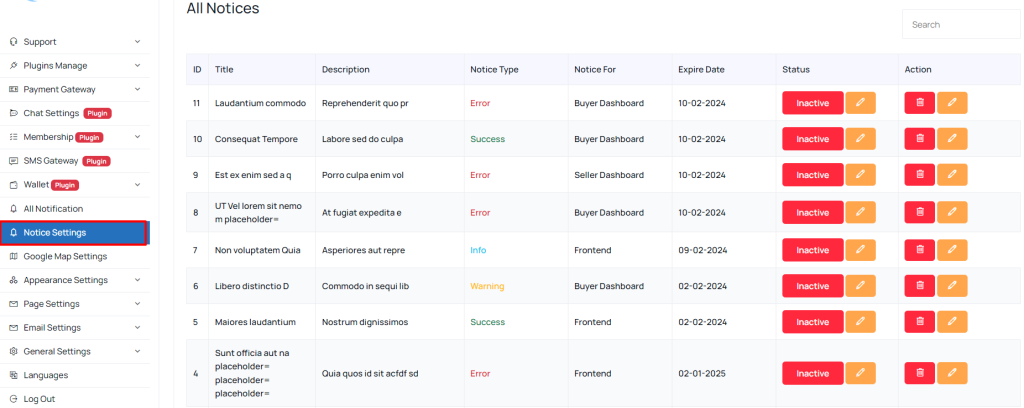Delete notice 10 Consequat Tempore trash icon
1024x408 pixels.
click(x=920, y=138)
